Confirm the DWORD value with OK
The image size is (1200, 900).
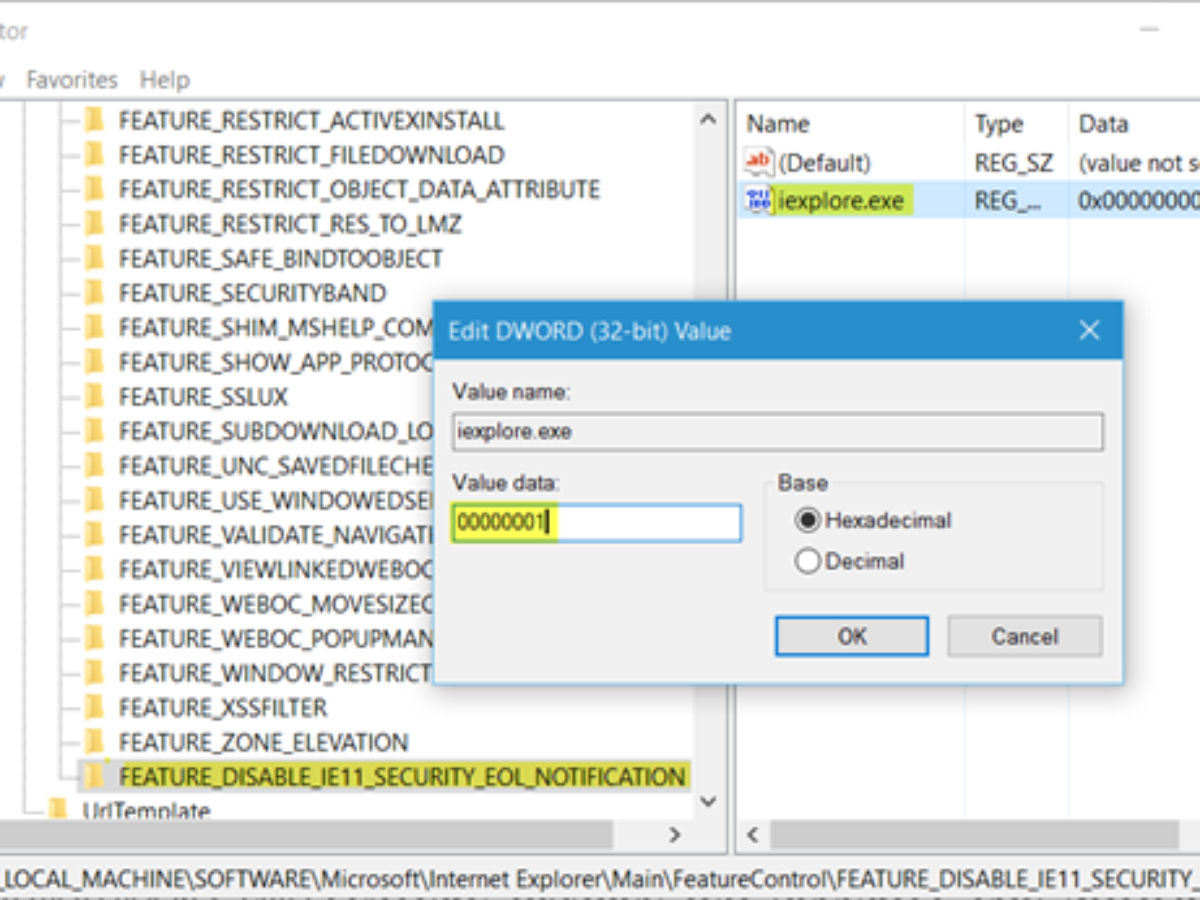click(x=852, y=636)
